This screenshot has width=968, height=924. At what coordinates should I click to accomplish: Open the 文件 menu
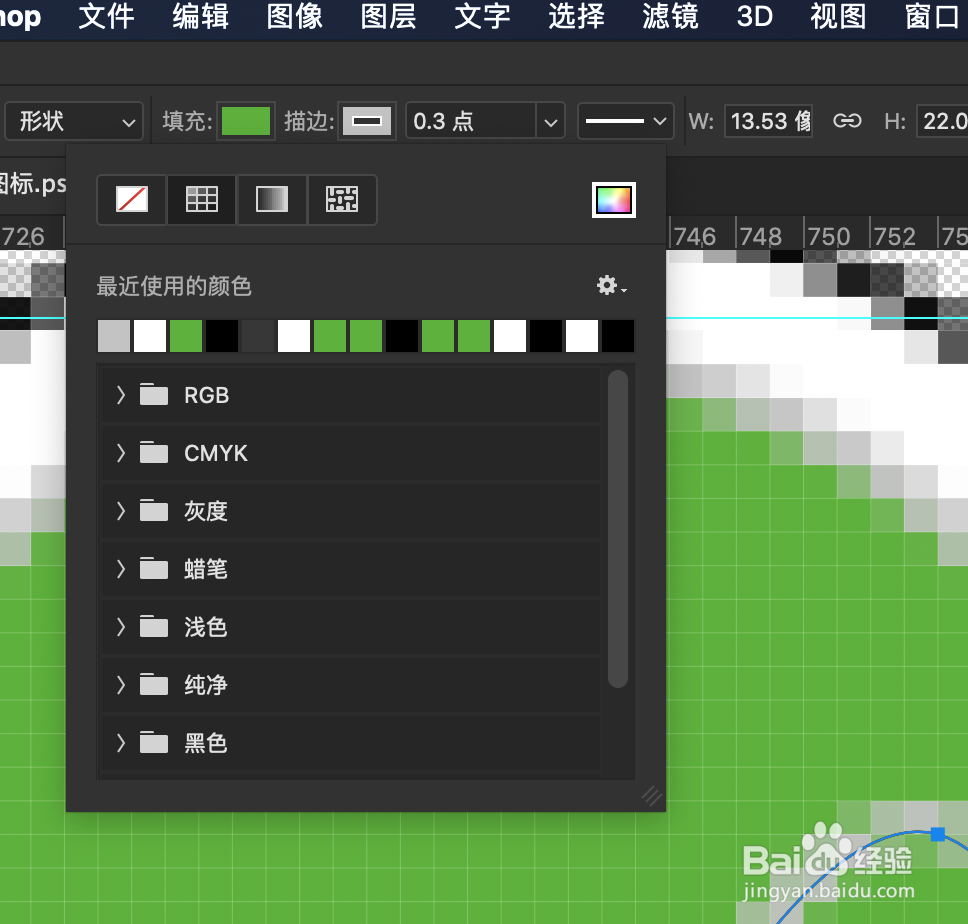tap(107, 17)
